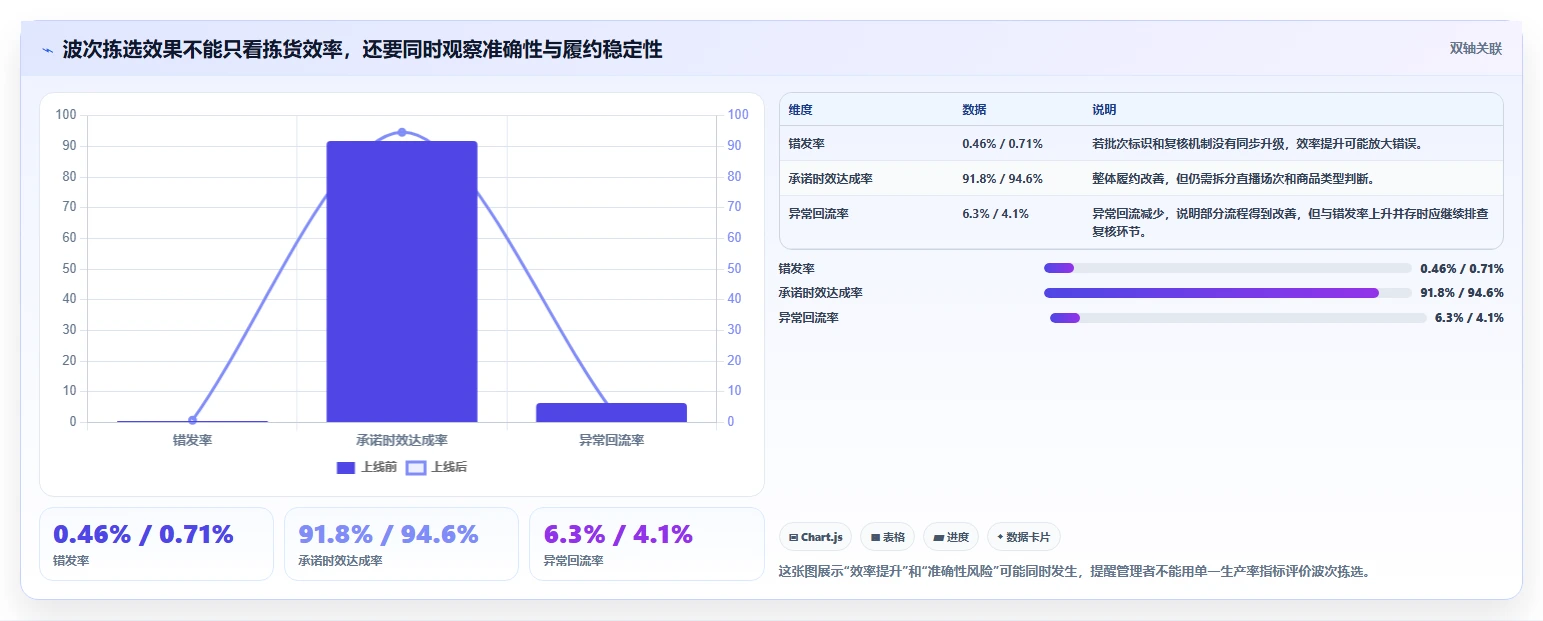The height and width of the screenshot is (621, 1543).
Task: Toggle the 上线前 legend item
Action: (x=367, y=467)
